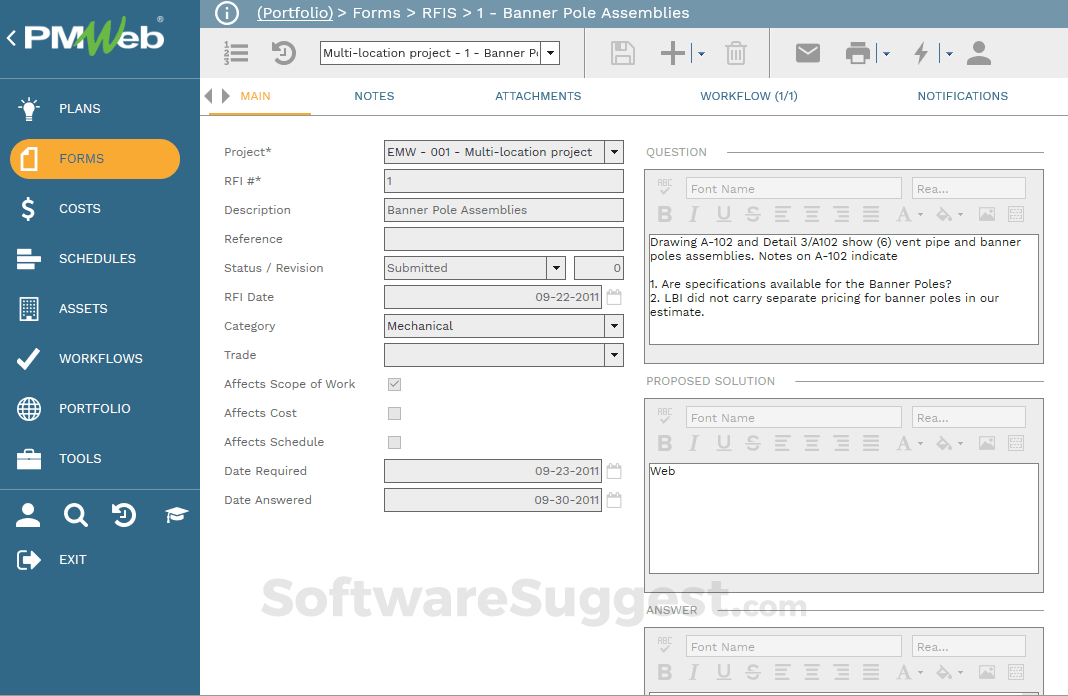
Task: Open Costs in the left sidebar
Action: coord(80,209)
